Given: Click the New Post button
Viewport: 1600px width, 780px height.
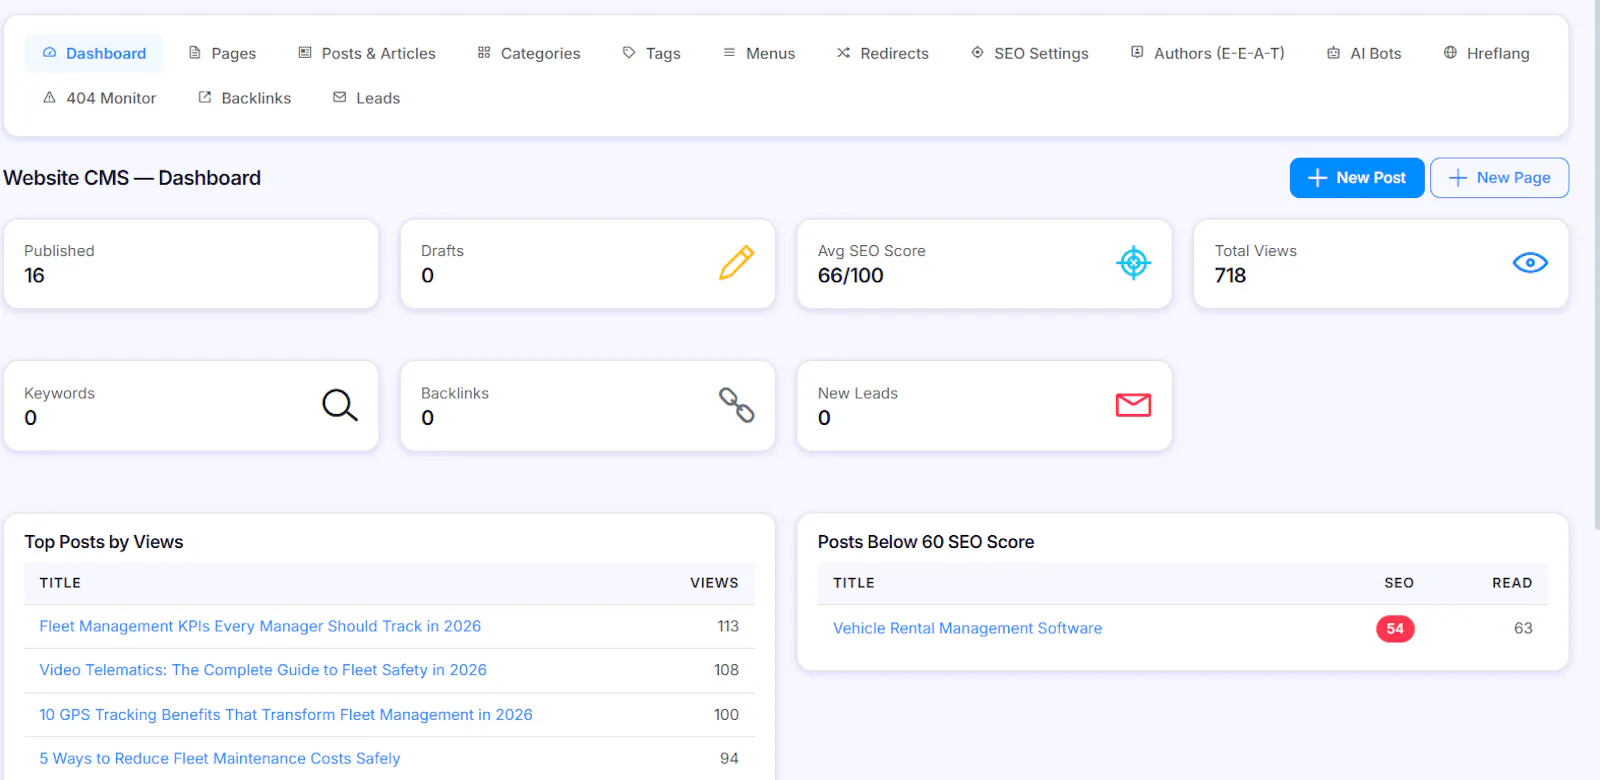Looking at the screenshot, I should click(x=1357, y=178).
